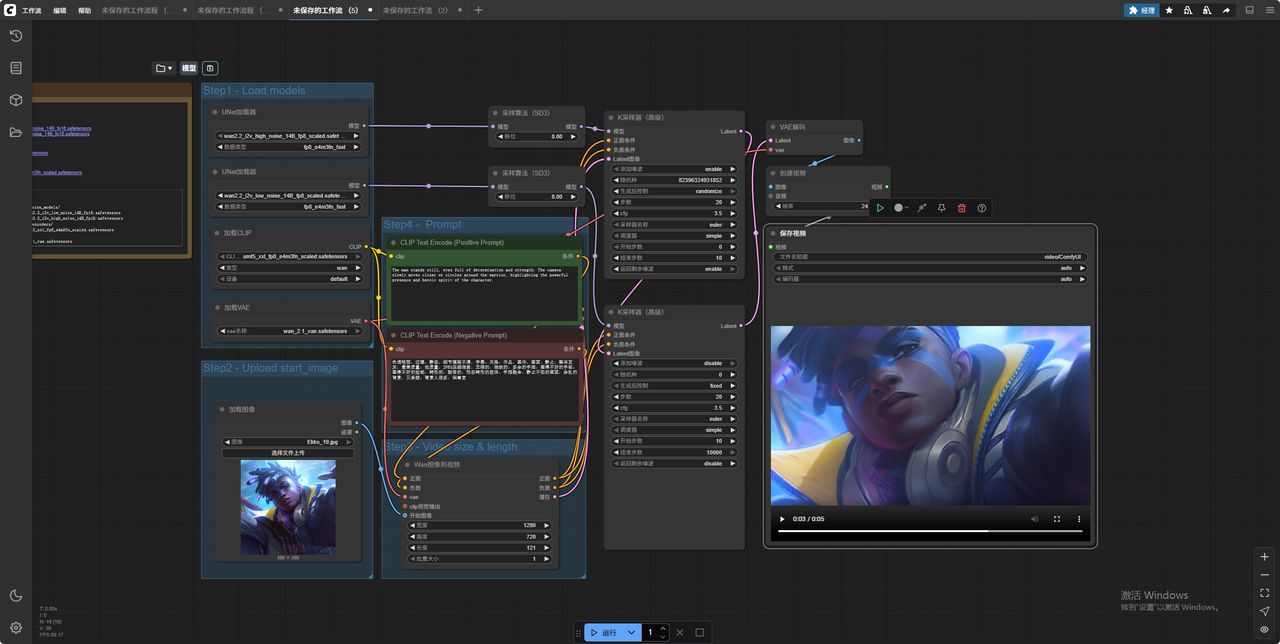Image resolution: width=1280 pixels, height=644 pixels.
Task: Collapse the 保存视频 node
Action: pos(772,233)
